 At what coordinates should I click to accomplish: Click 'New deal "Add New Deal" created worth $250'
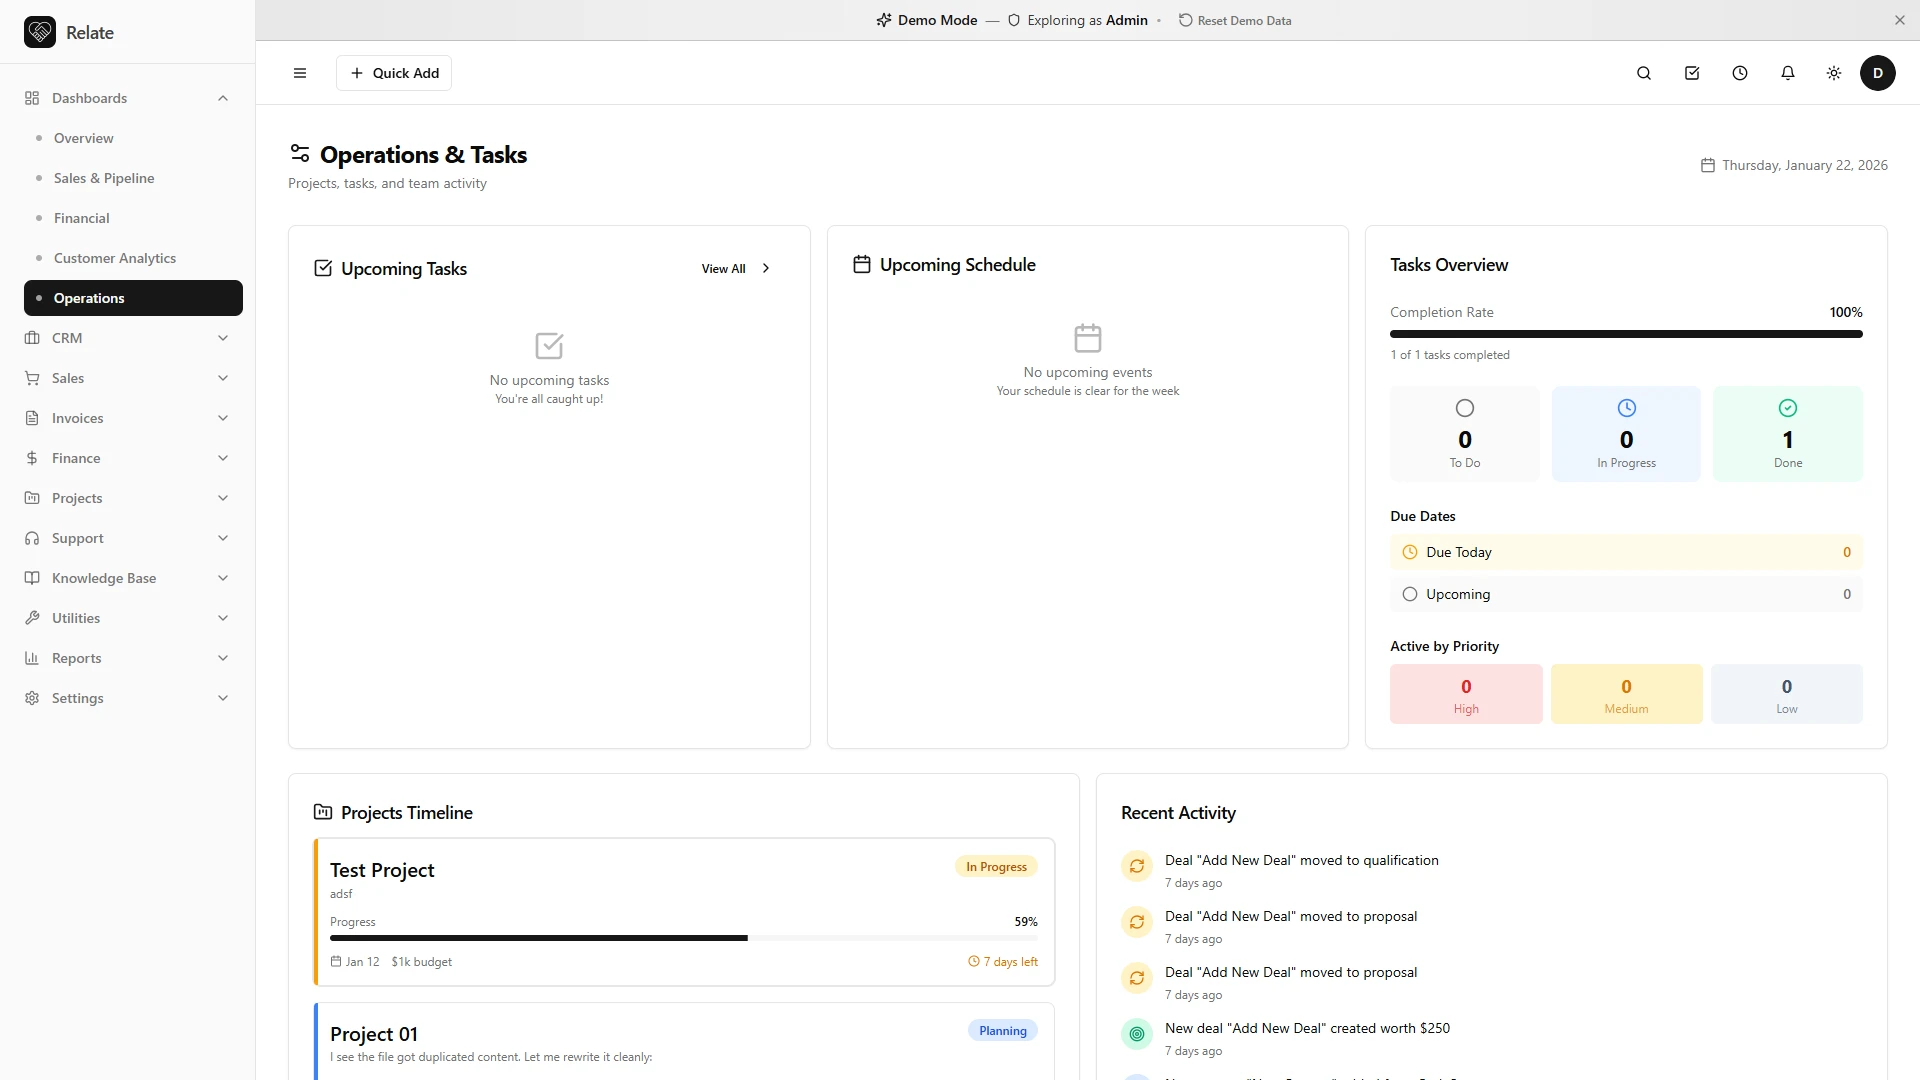point(1307,1028)
